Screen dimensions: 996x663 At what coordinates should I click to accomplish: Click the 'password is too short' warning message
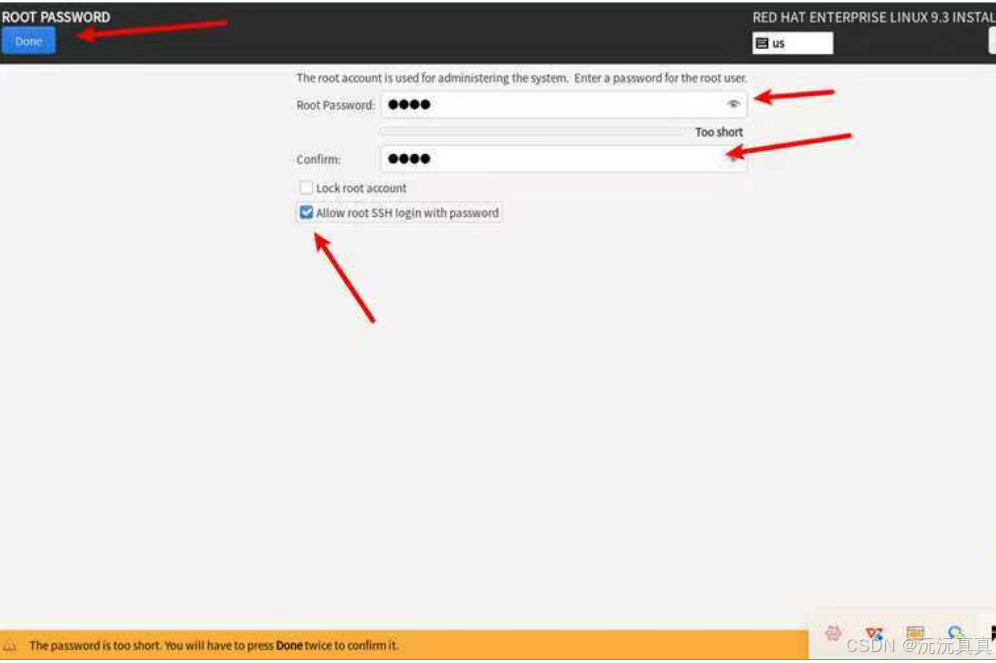tap(213, 646)
